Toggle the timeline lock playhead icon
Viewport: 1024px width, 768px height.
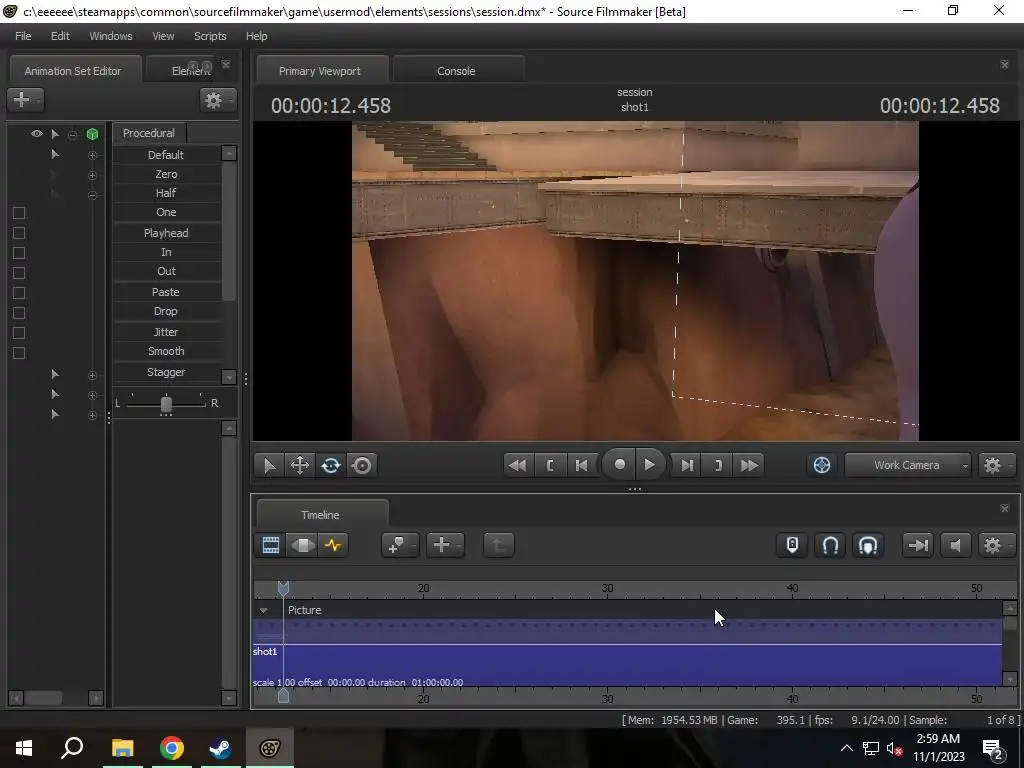click(792, 545)
